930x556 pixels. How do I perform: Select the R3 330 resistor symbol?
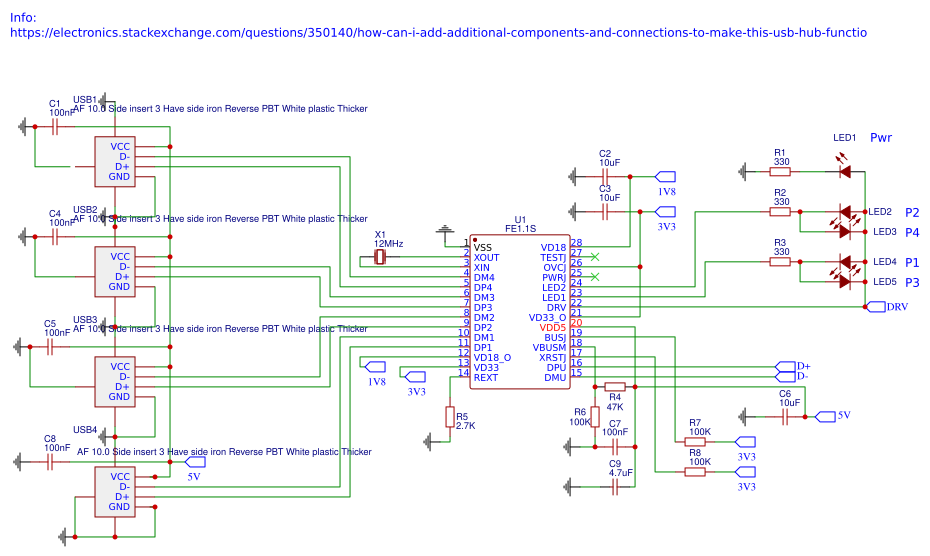tap(780, 262)
